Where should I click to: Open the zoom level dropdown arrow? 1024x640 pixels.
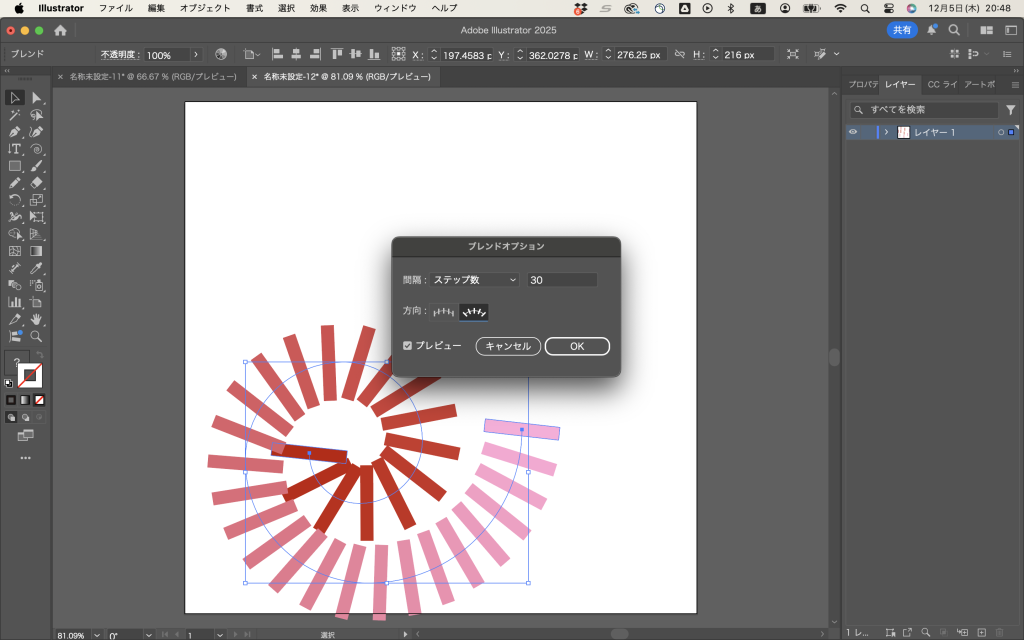97,634
